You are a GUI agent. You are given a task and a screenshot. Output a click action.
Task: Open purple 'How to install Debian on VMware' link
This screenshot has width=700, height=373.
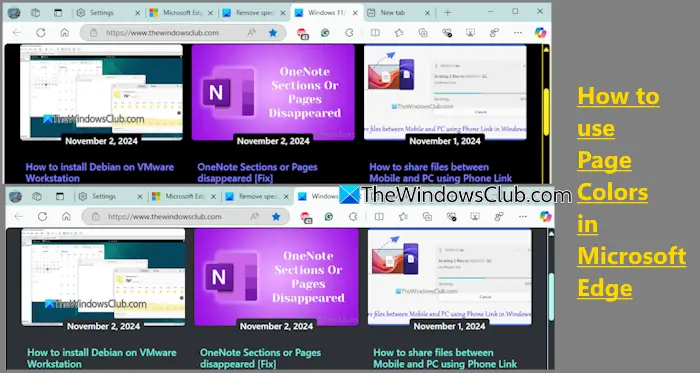pyautogui.click(x=100, y=172)
